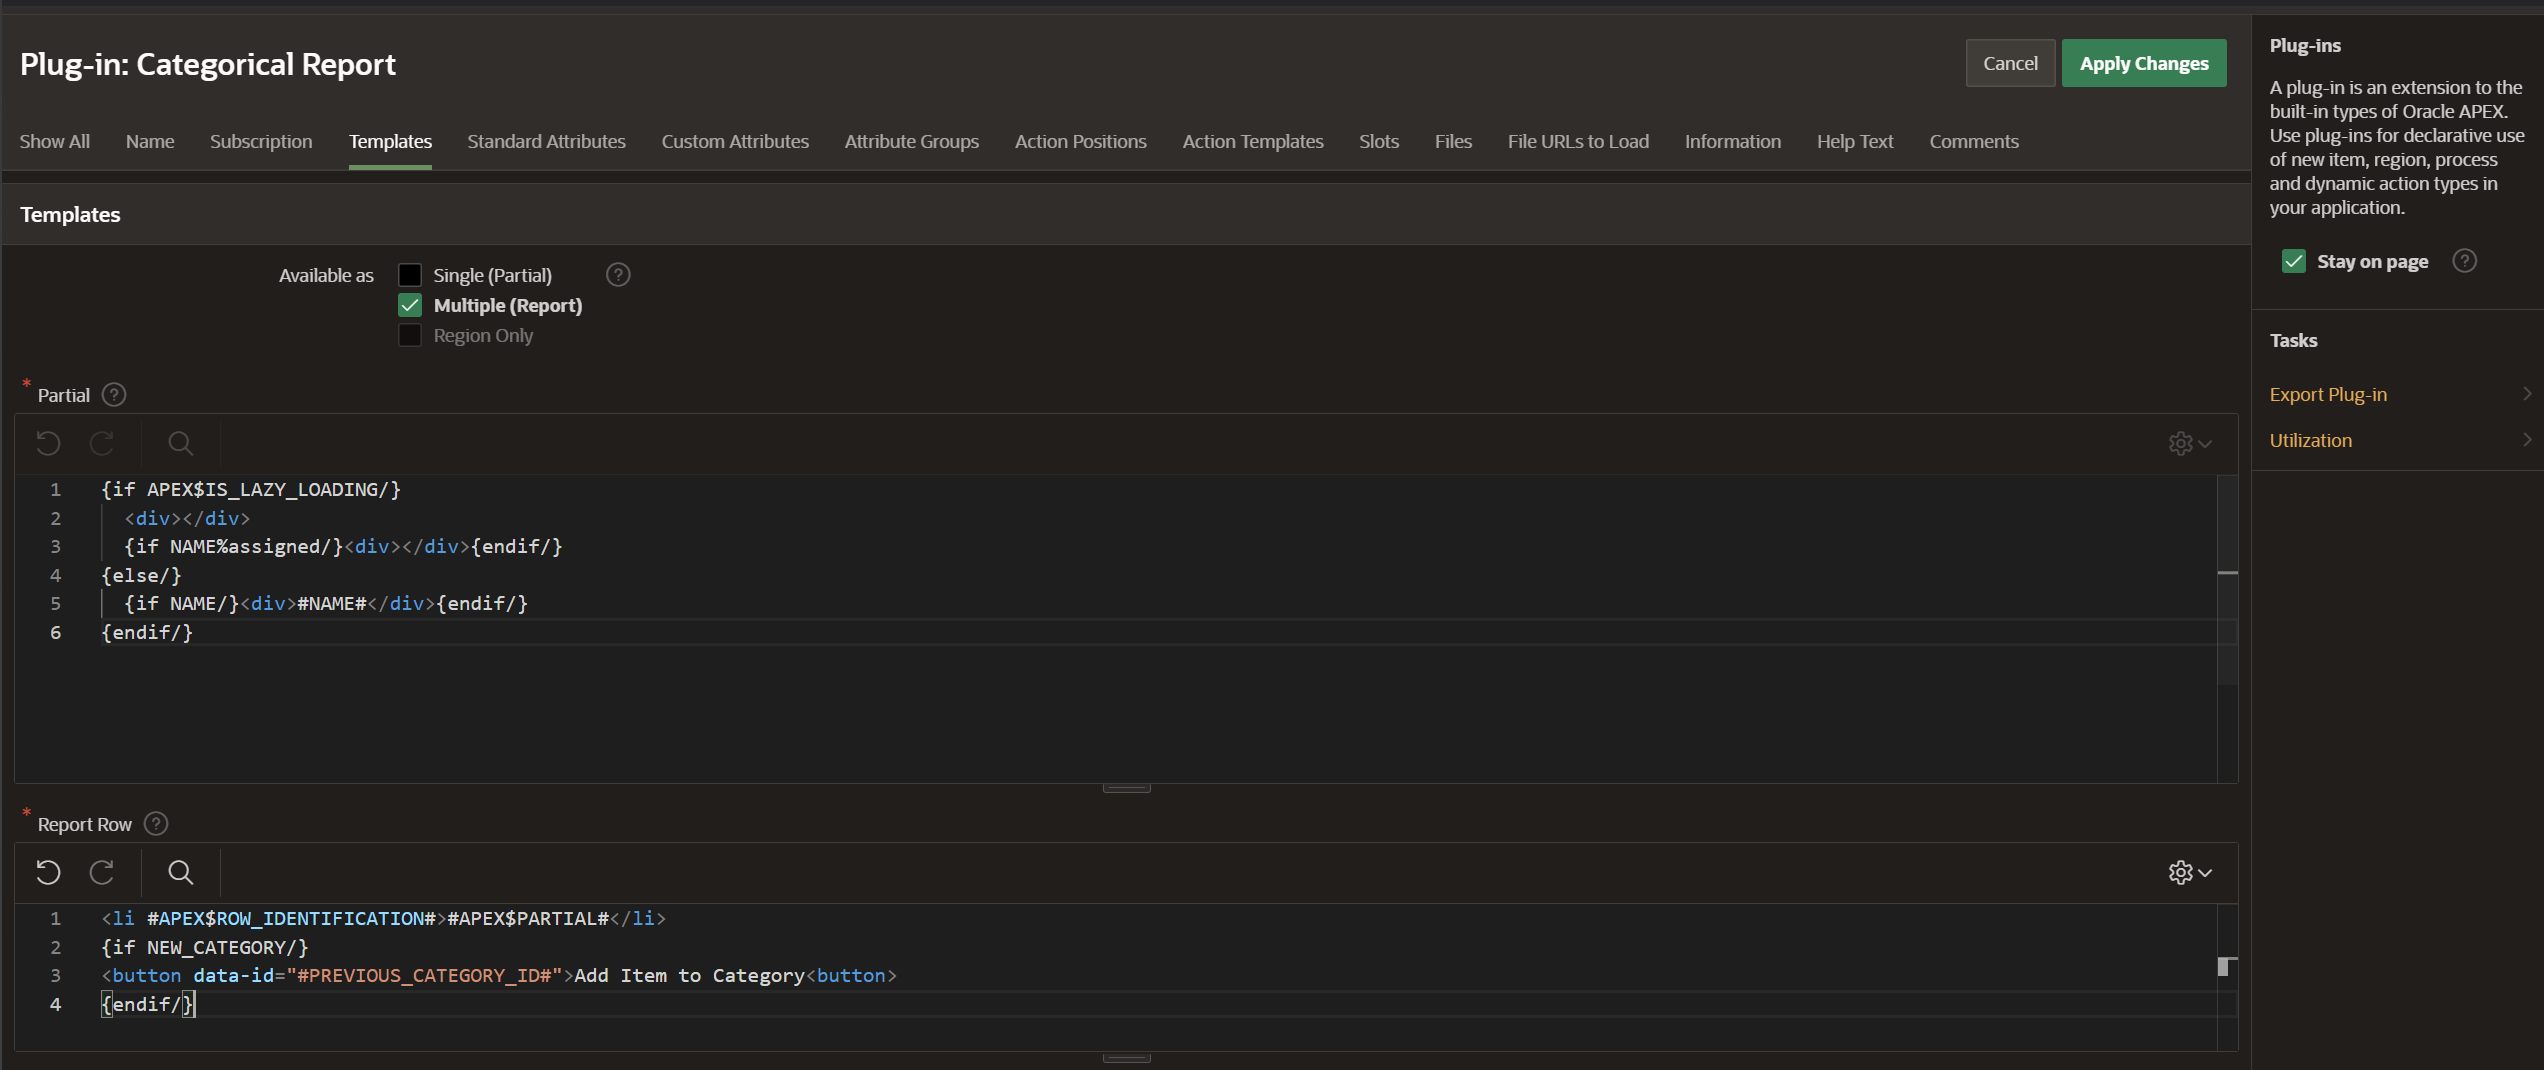Viewport: 2544px width, 1070px height.
Task: Toggle the Stay on page checkbox
Action: click(x=2294, y=261)
